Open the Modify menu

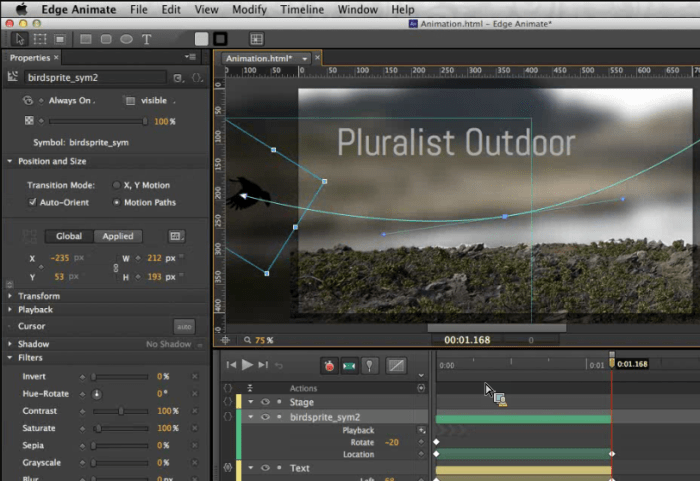pyautogui.click(x=249, y=9)
